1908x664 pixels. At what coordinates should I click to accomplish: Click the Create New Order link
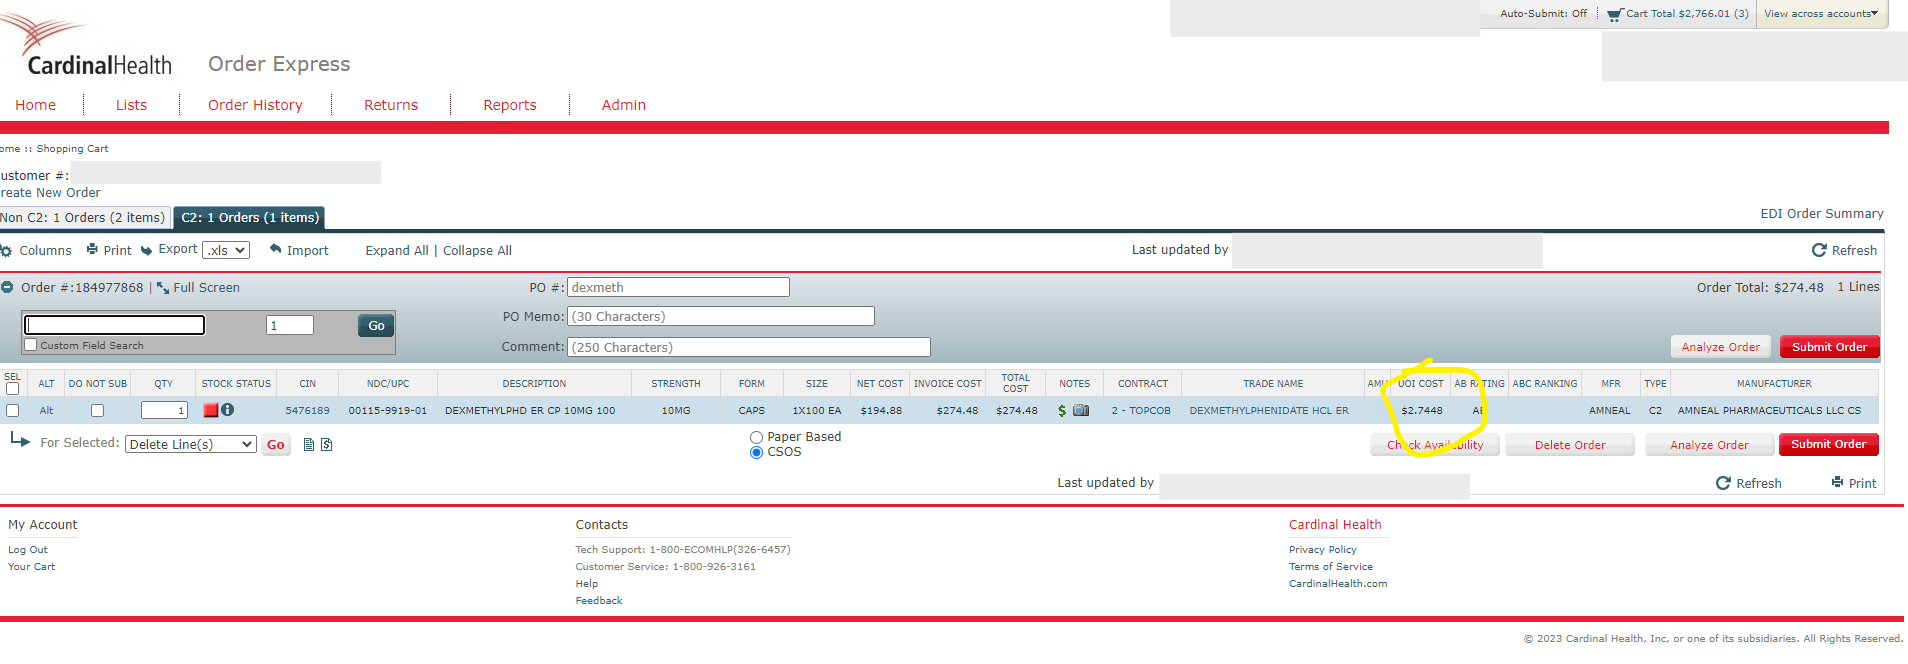(x=50, y=193)
